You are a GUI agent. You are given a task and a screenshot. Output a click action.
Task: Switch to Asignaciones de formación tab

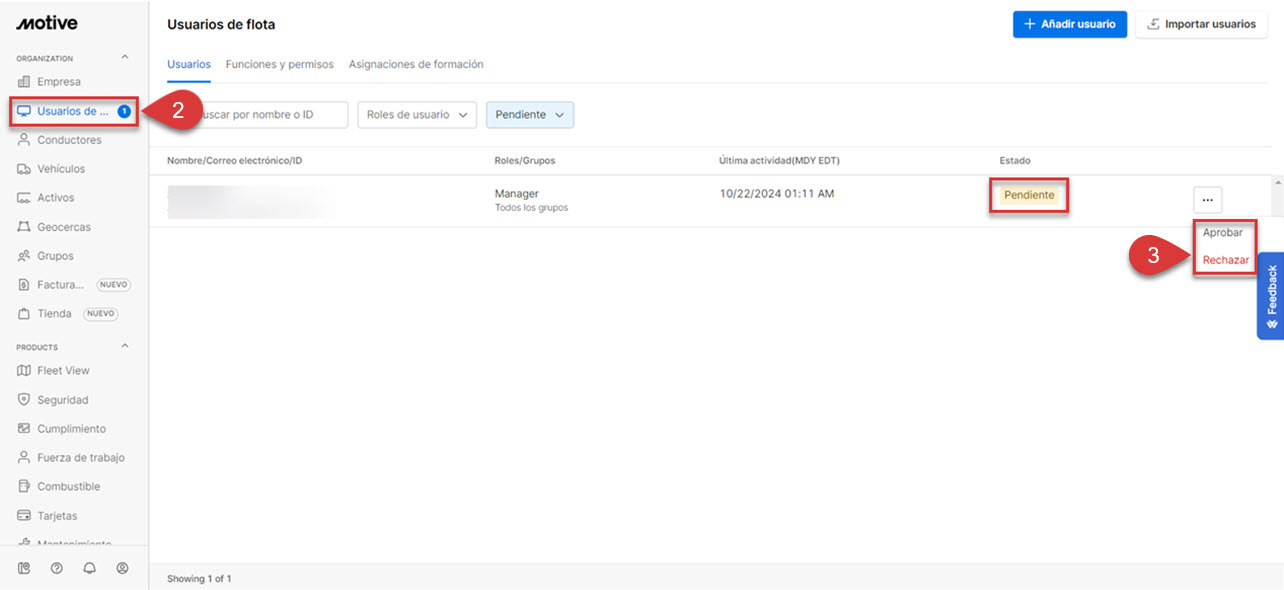coord(415,64)
